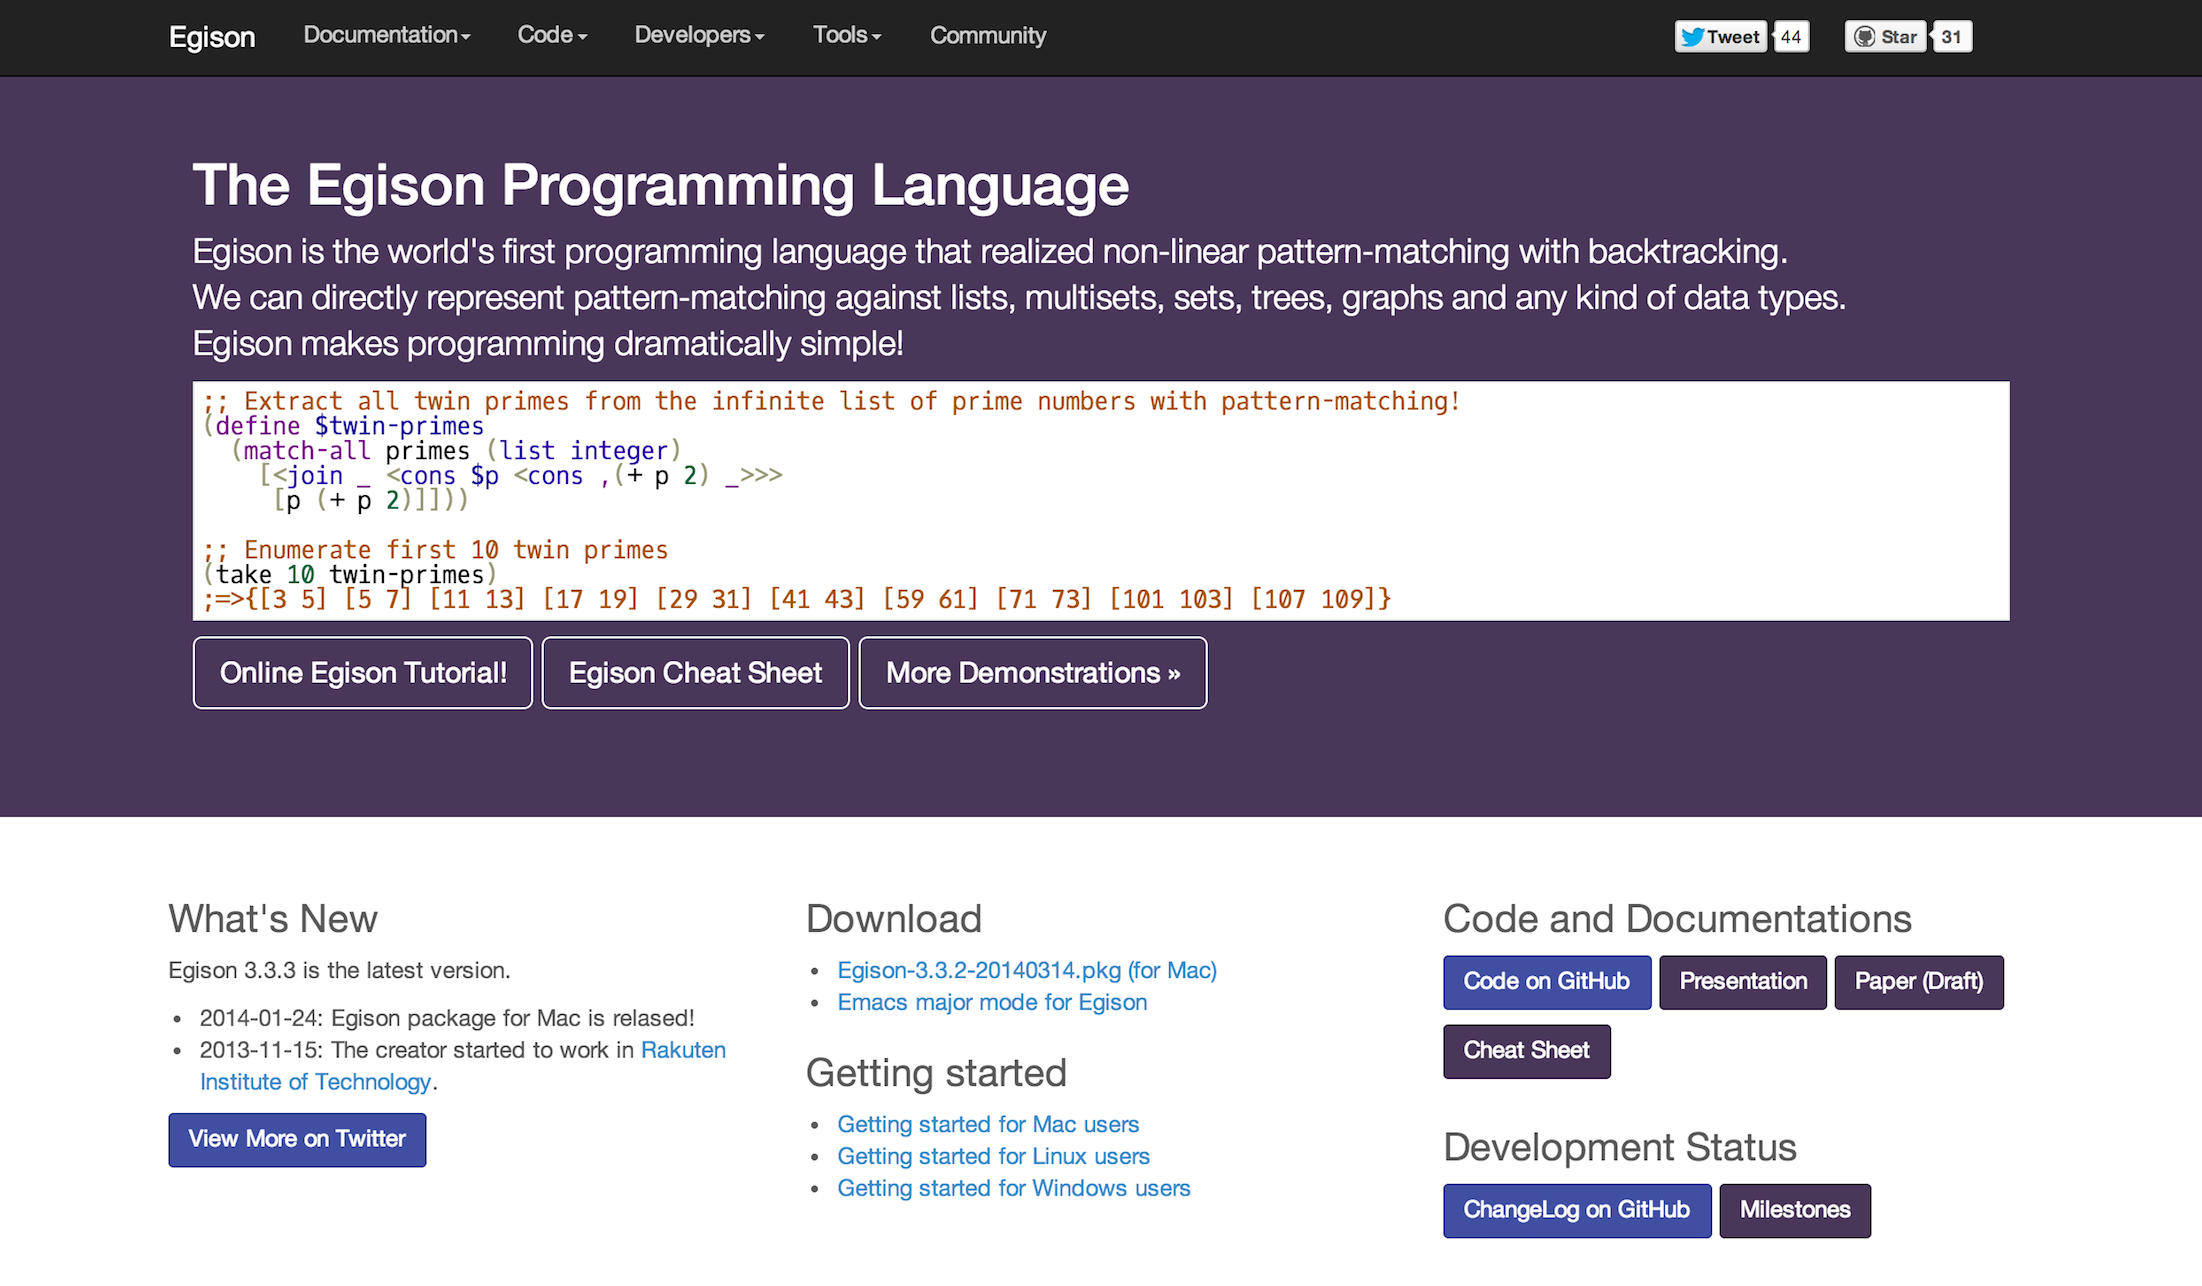Click View More on Twitter button
Image resolution: width=2202 pixels, height=1286 pixels.
click(x=297, y=1139)
